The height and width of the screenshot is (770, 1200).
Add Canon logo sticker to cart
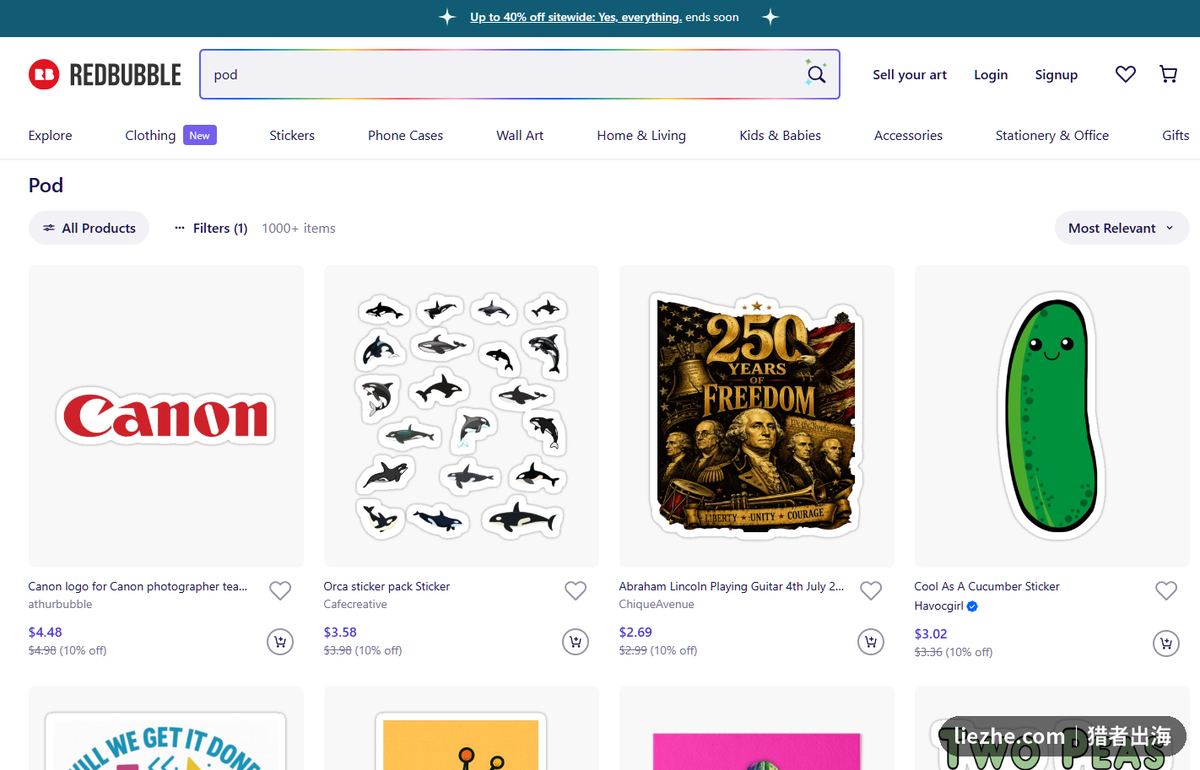pyautogui.click(x=280, y=642)
